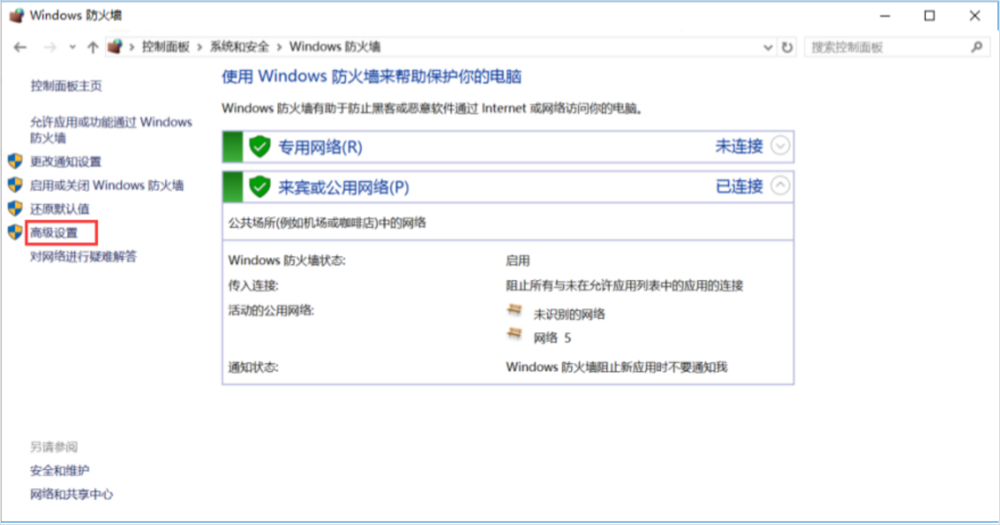This screenshot has height=525, width=1000.
Task: Expand the address bar history dropdown
Action: coord(768,47)
